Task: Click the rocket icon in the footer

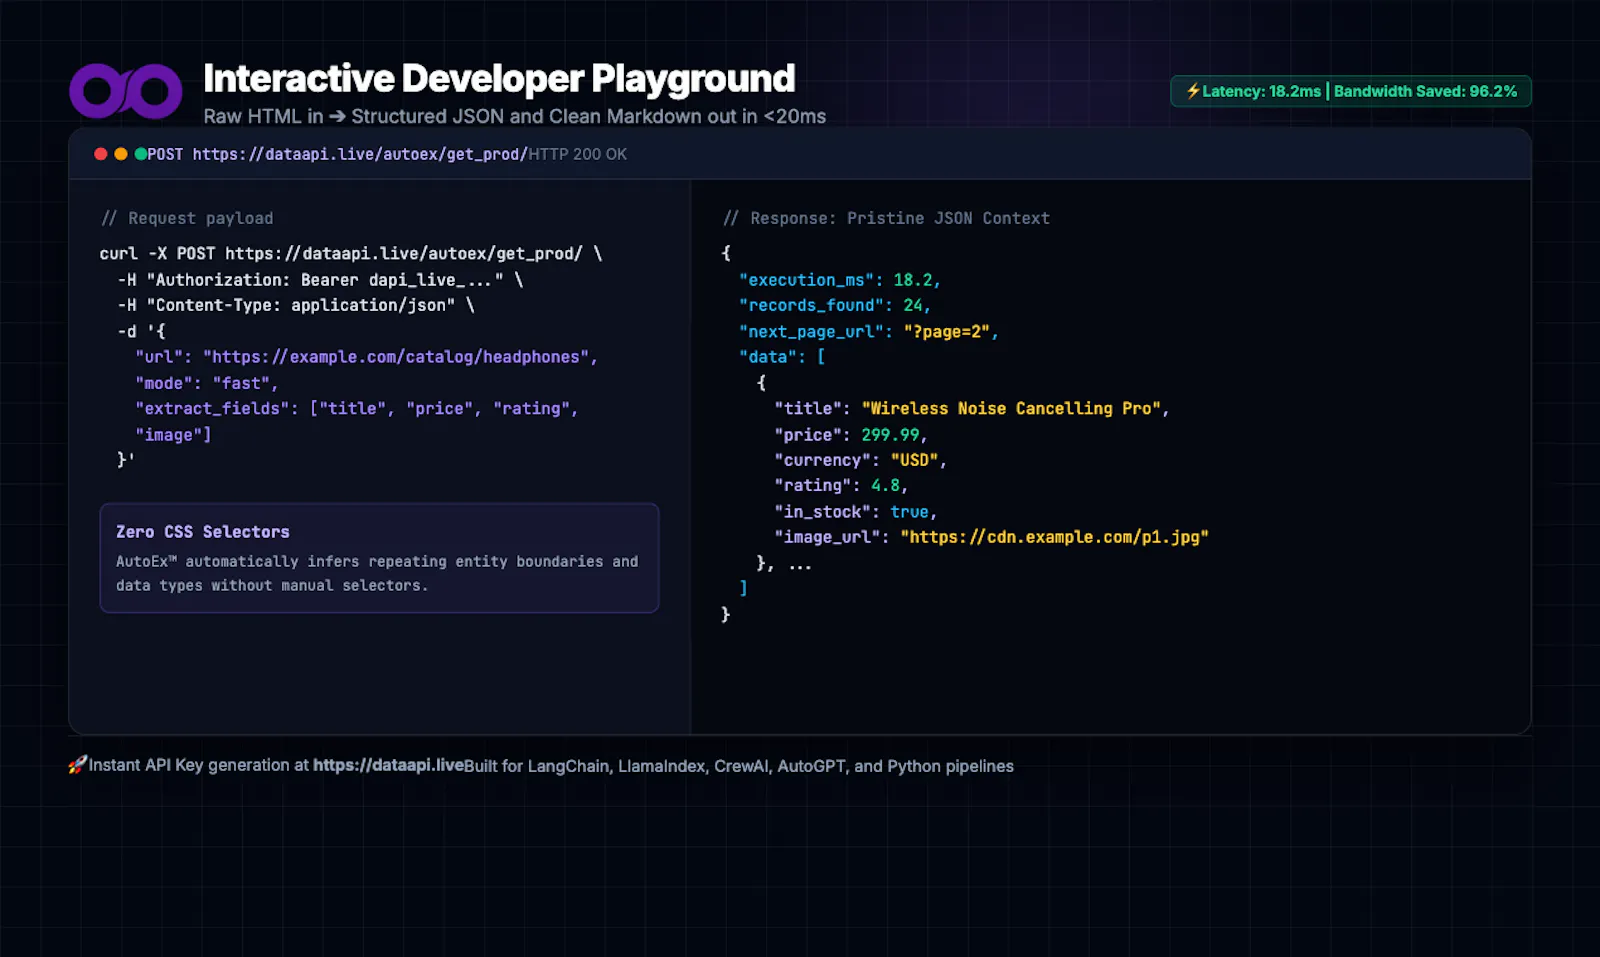Action: point(77,765)
